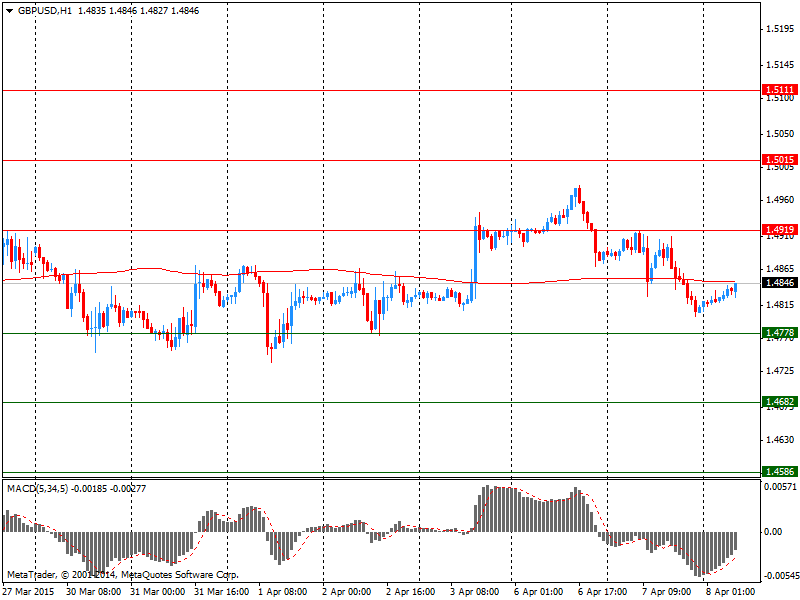Click the 1.5195 price scale value
Viewport: 800px width, 600px height.
(780, 29)
